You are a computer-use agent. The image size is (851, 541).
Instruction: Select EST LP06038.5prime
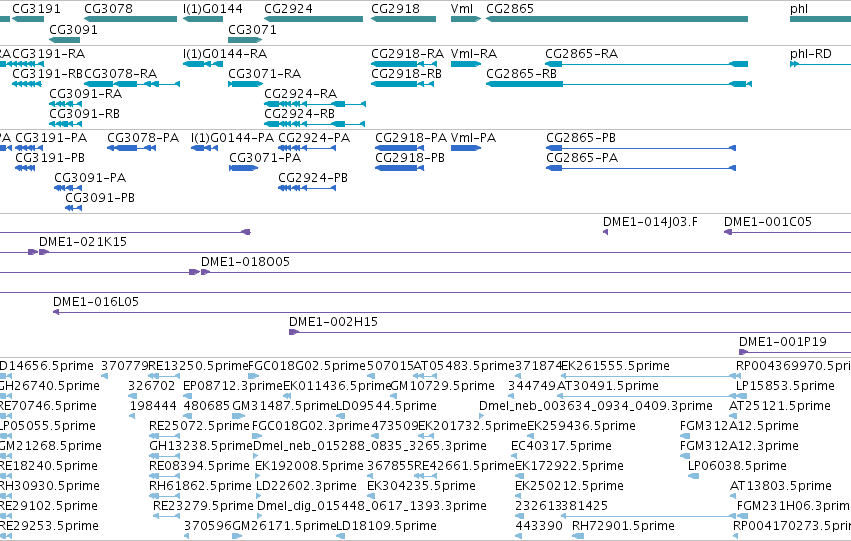point(694,476)
